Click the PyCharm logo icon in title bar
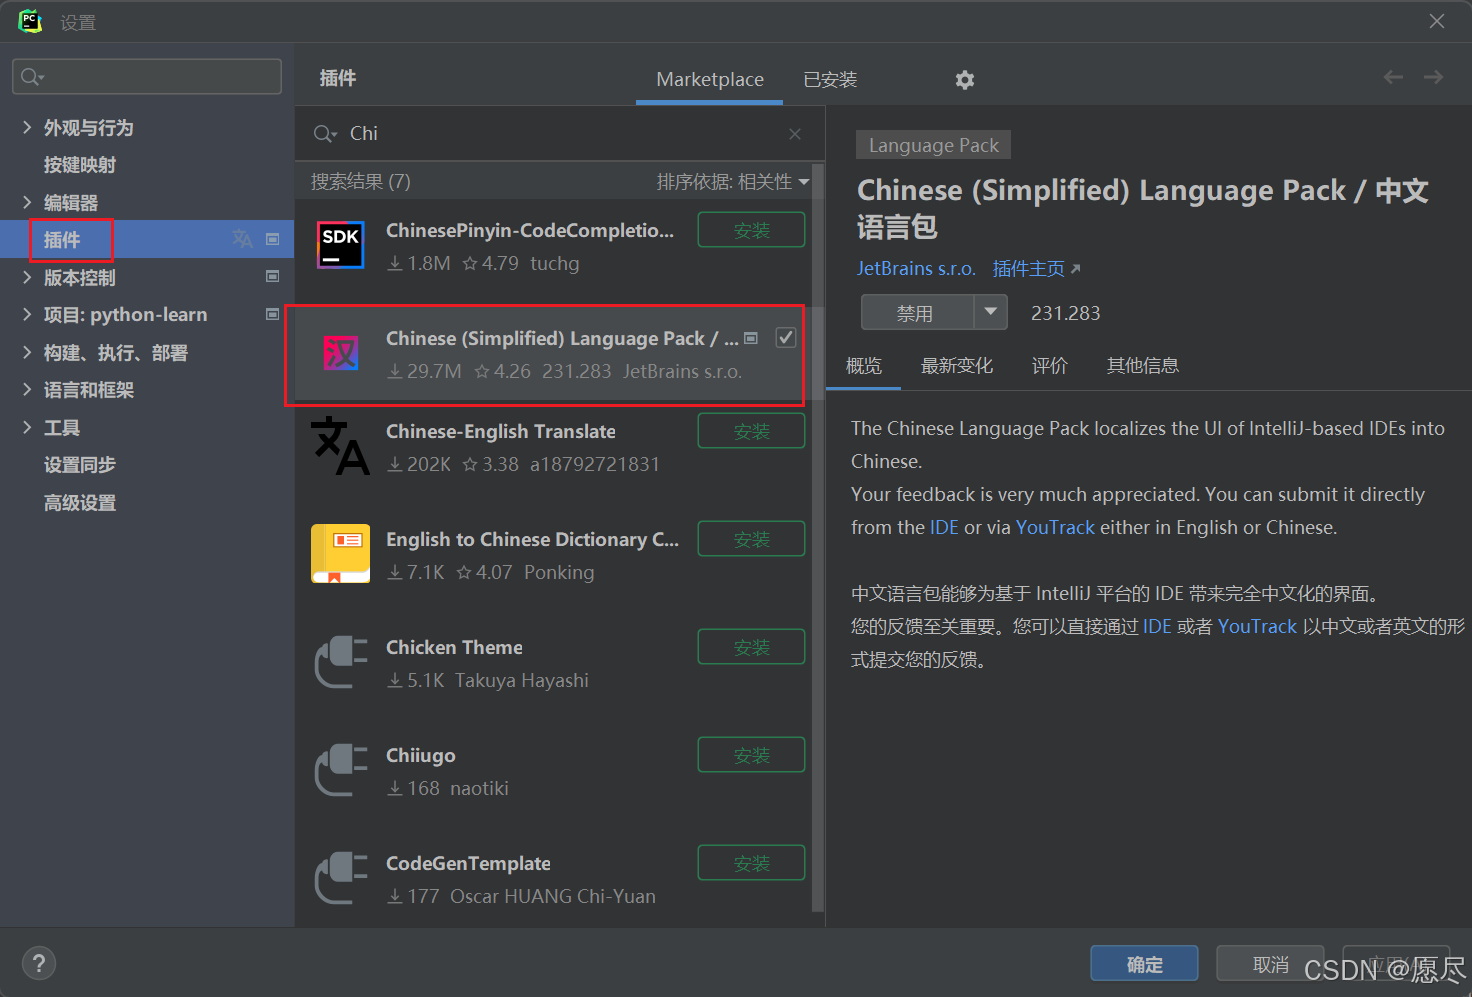Screen dimensions: 1472x997 coord(30,21)
